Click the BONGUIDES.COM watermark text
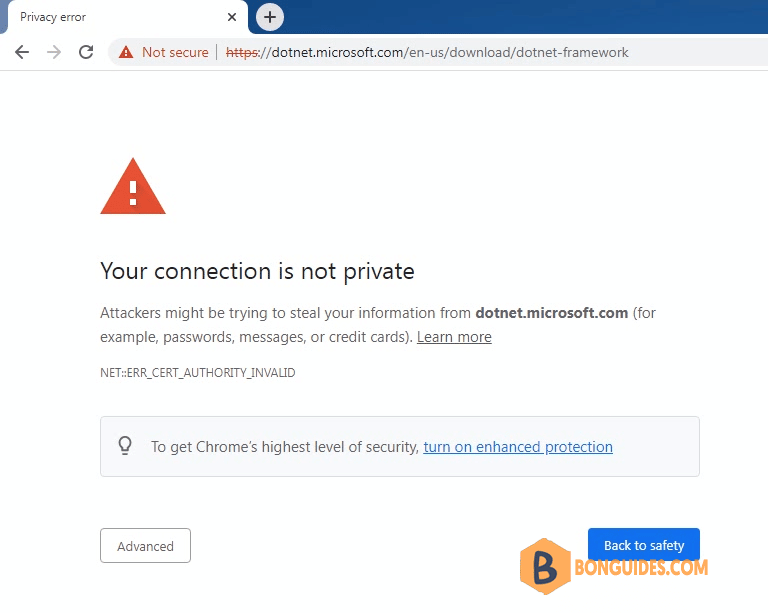769x613 pixels. point(641,567)
